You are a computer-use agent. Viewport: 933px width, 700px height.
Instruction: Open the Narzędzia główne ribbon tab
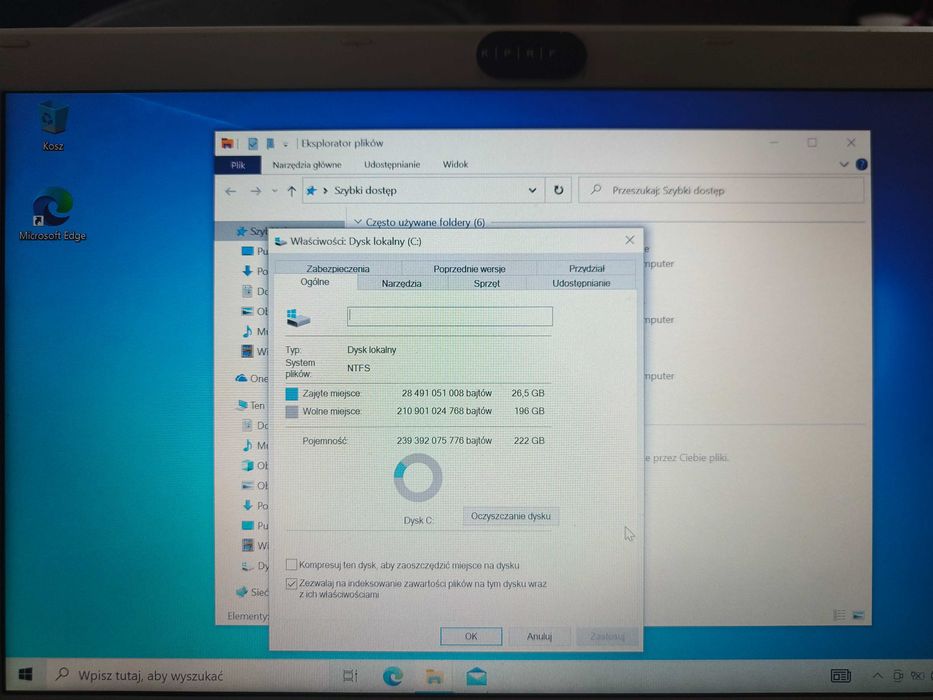click(x=307, y=165)
